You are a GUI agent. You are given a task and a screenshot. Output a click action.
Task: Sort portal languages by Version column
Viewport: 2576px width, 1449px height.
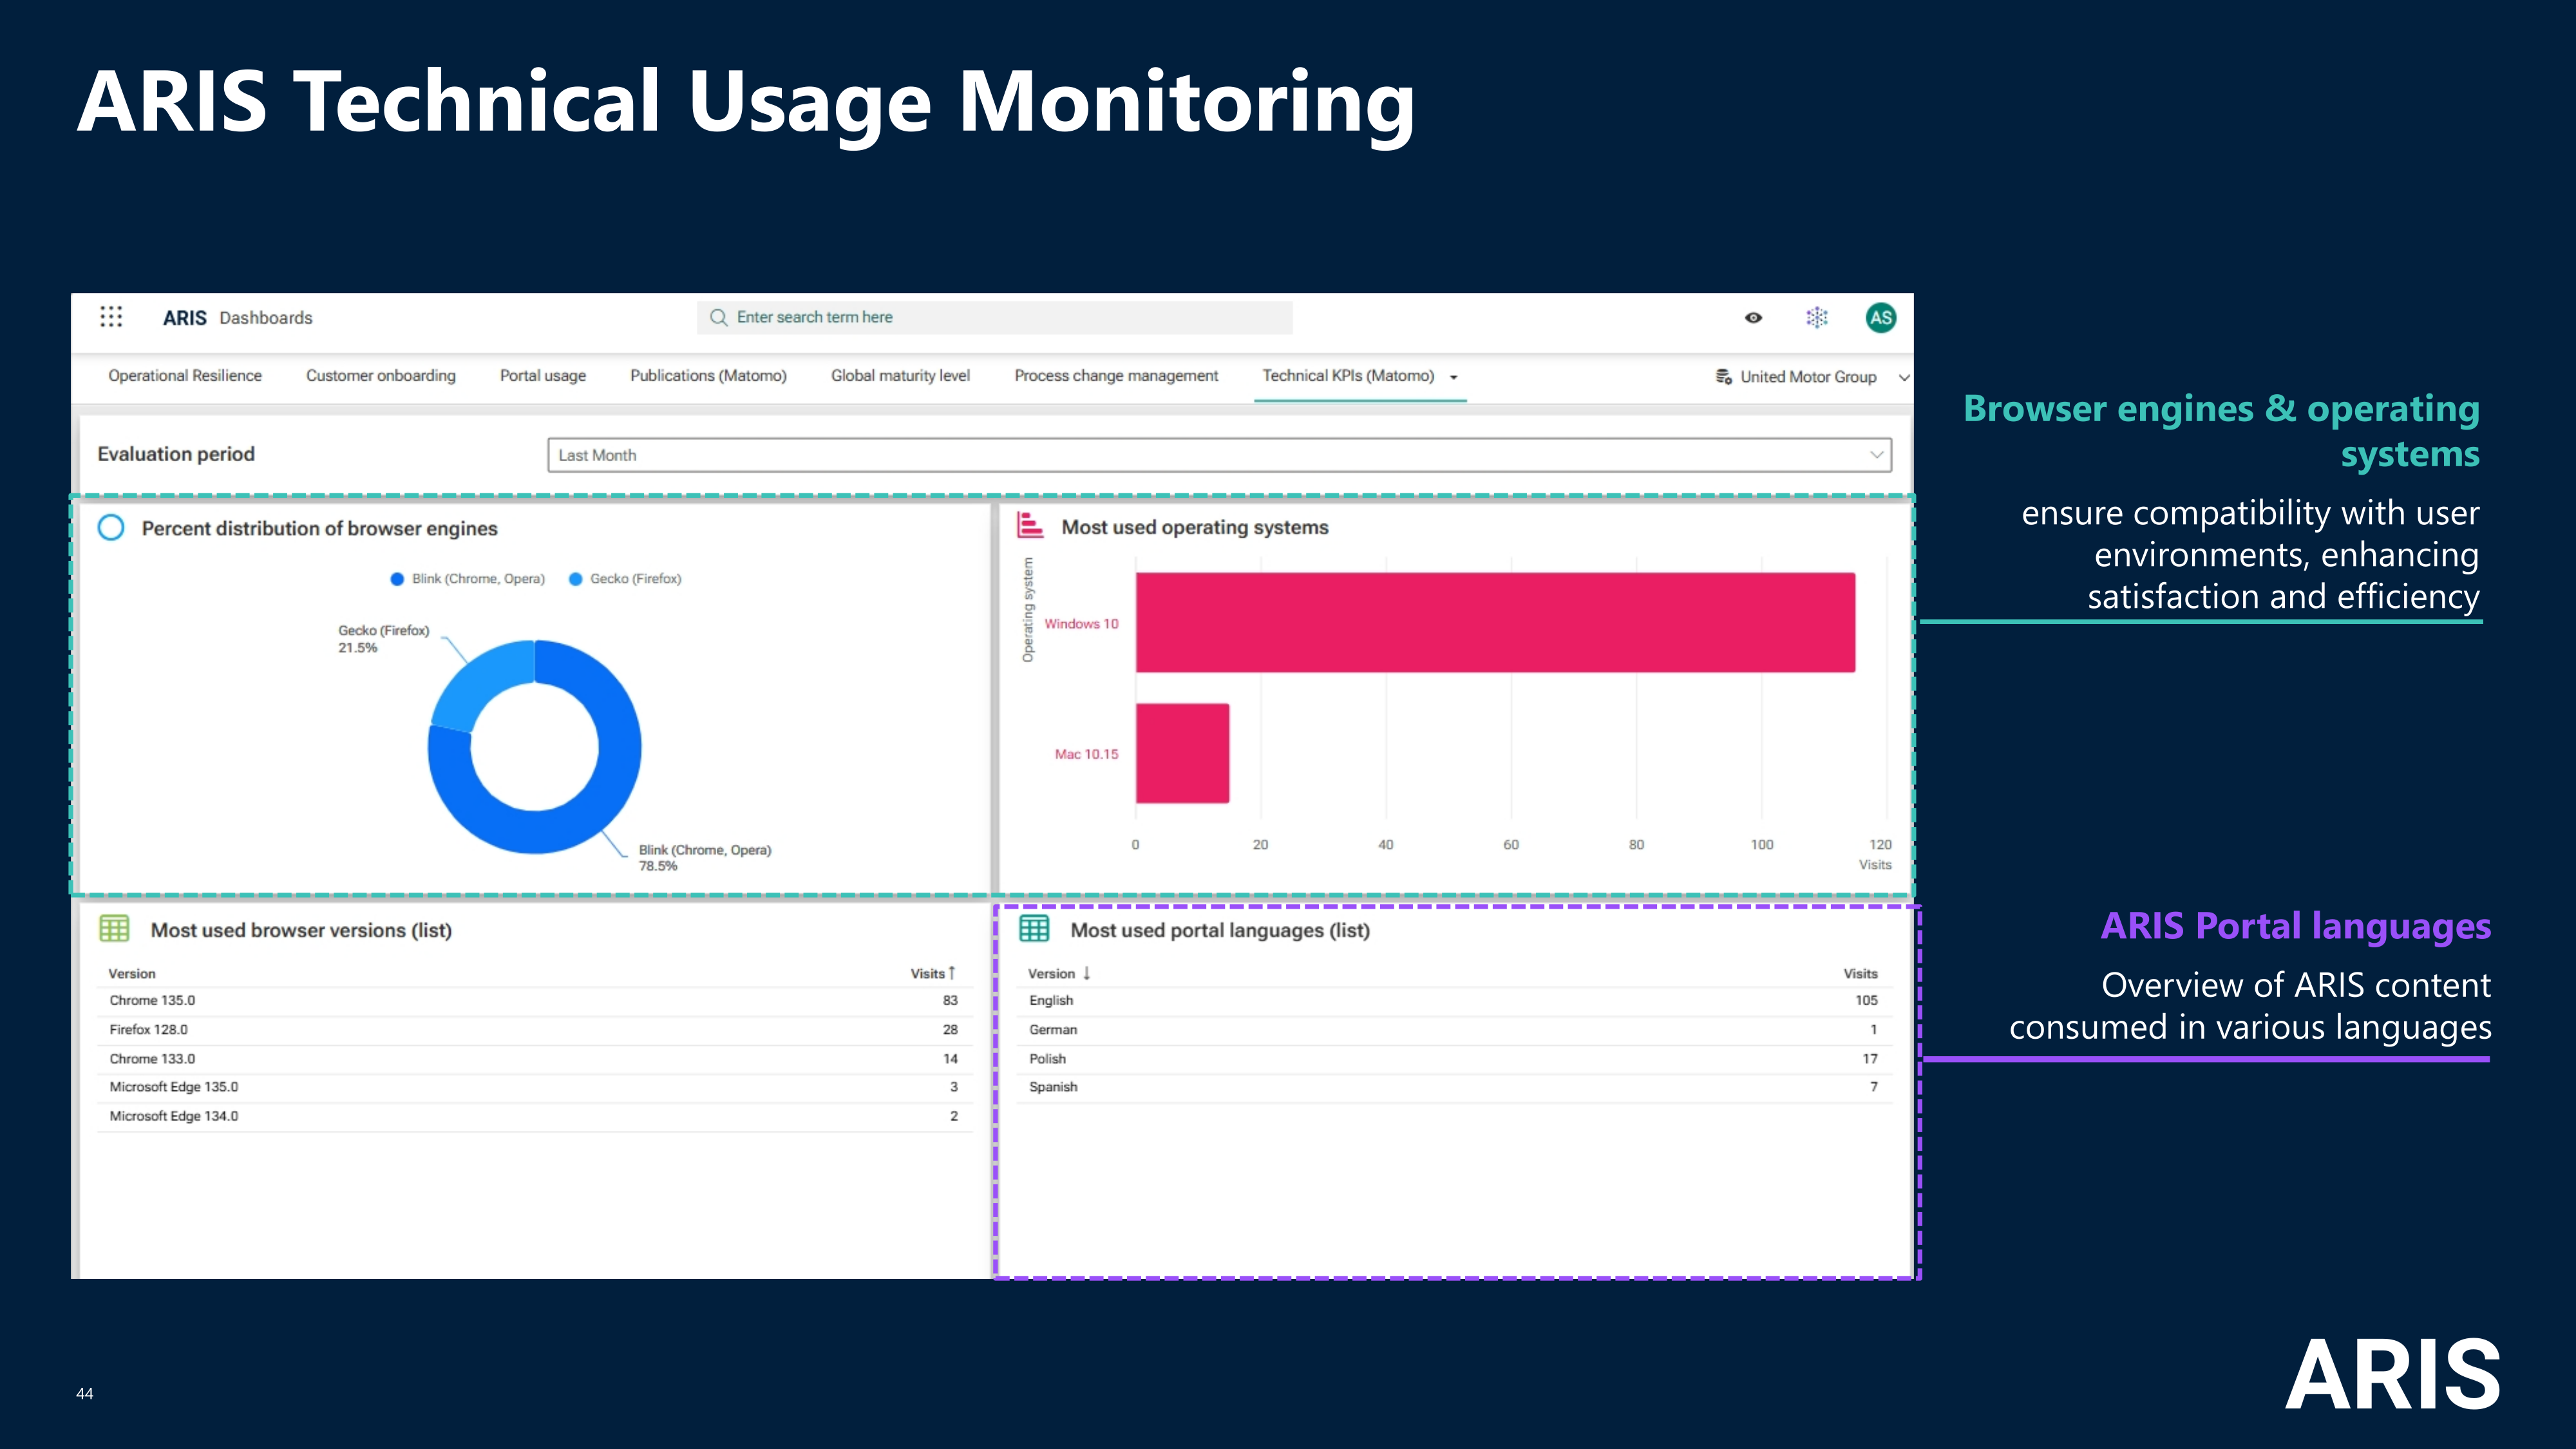1059,974
